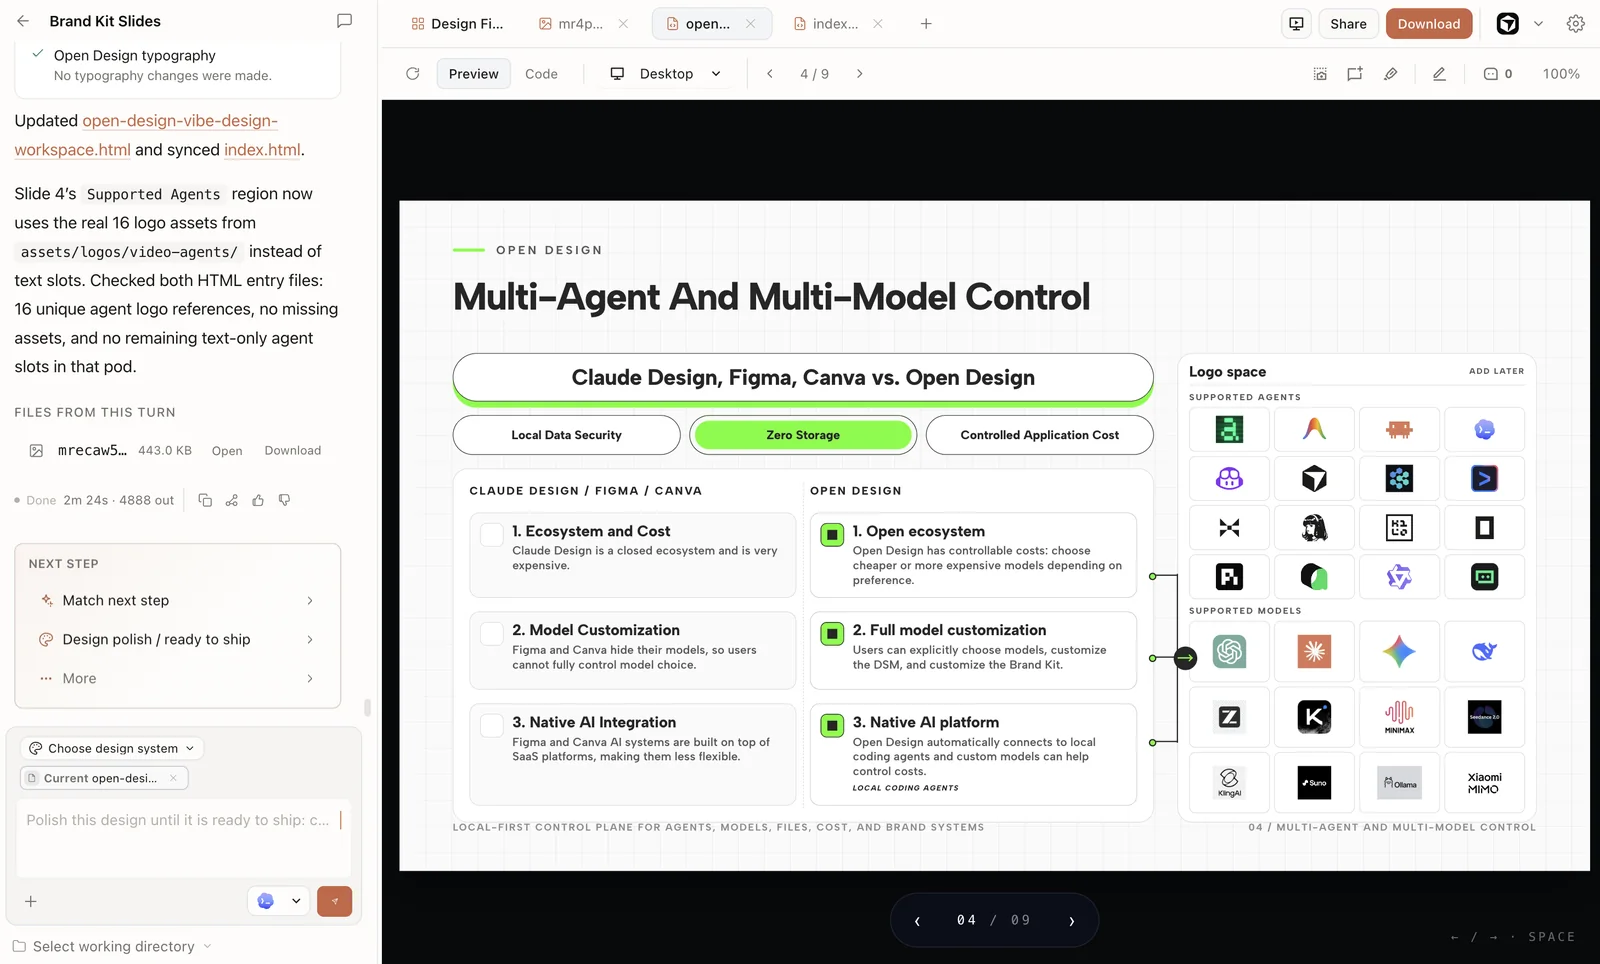The image size is (1600, 964).
Task: Open the Desktop viewport dropdown
Action: pos(666,74)
